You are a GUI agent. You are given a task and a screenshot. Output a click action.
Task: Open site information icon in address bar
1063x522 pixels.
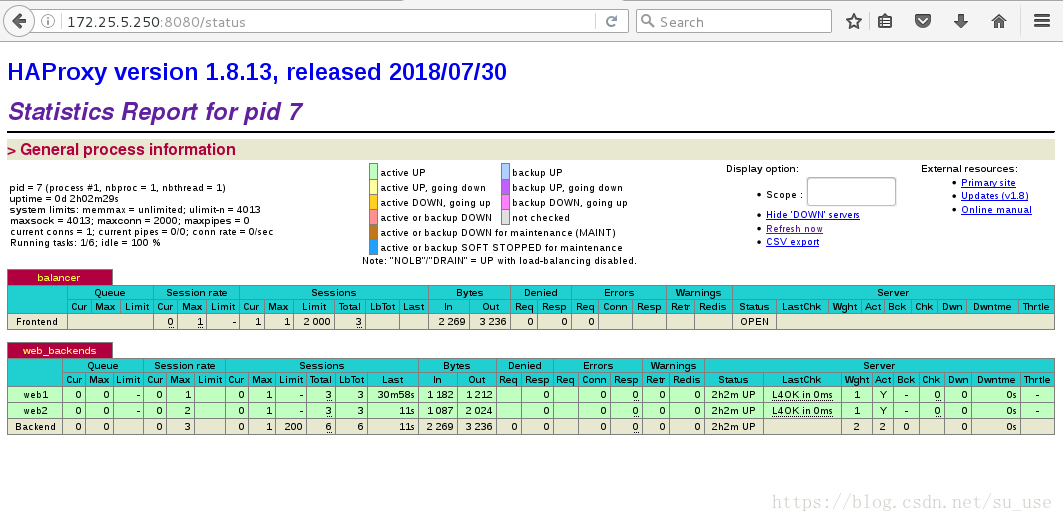click(x=48, y=22)
